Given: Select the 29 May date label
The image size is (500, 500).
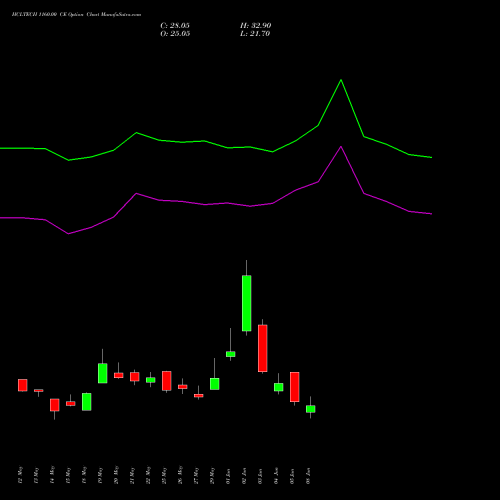Looking at the screenshot, I should point(212,475).
